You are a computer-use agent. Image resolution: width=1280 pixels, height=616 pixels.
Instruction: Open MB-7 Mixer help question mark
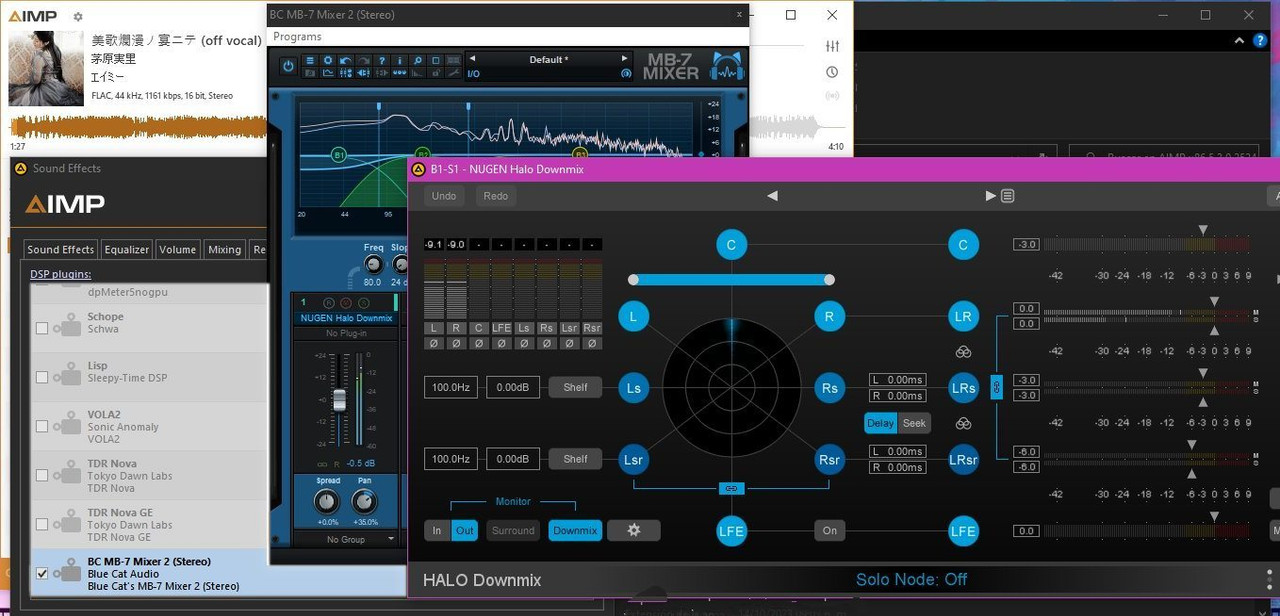click(x=382, y=61)
